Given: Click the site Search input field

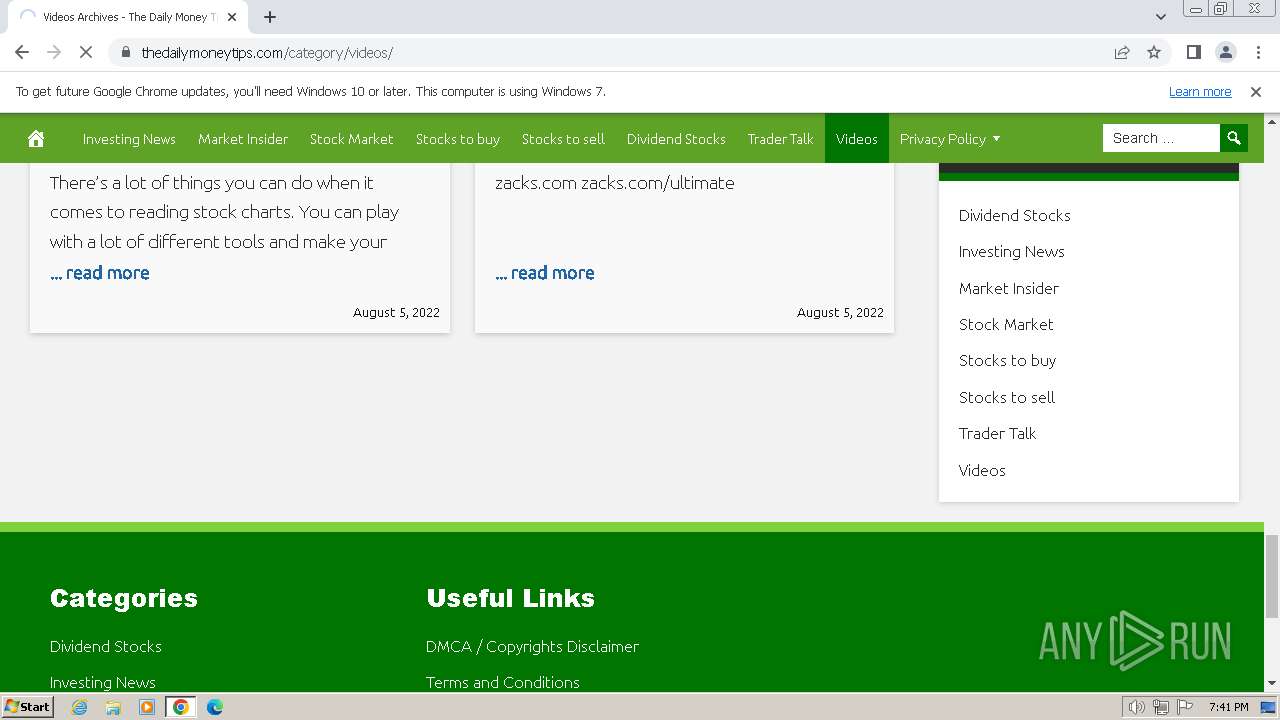Looking at the screenshot, I should 1161,138.
